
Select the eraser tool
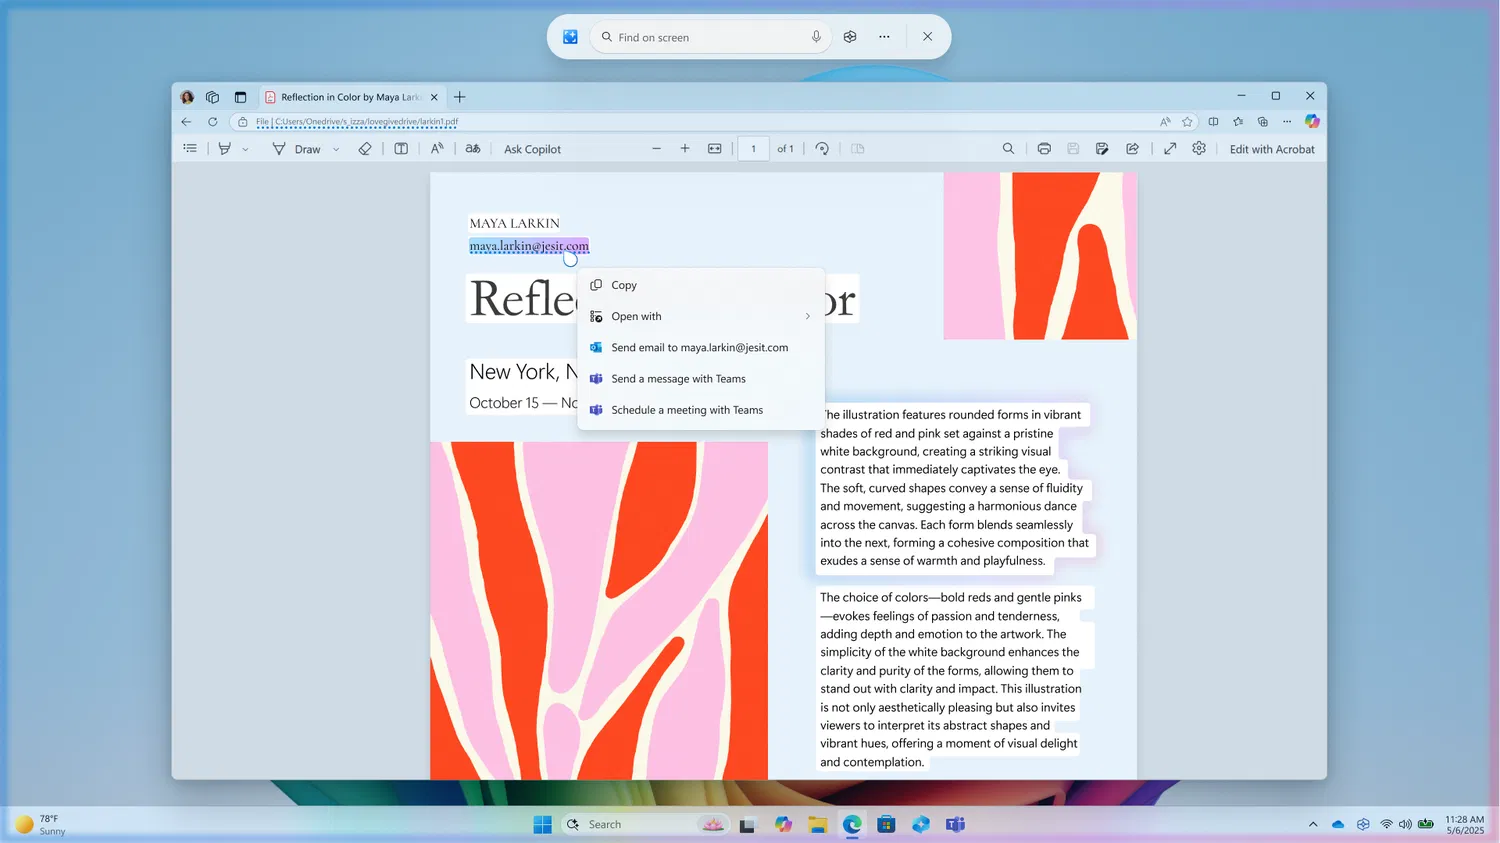tap(365, 148)
